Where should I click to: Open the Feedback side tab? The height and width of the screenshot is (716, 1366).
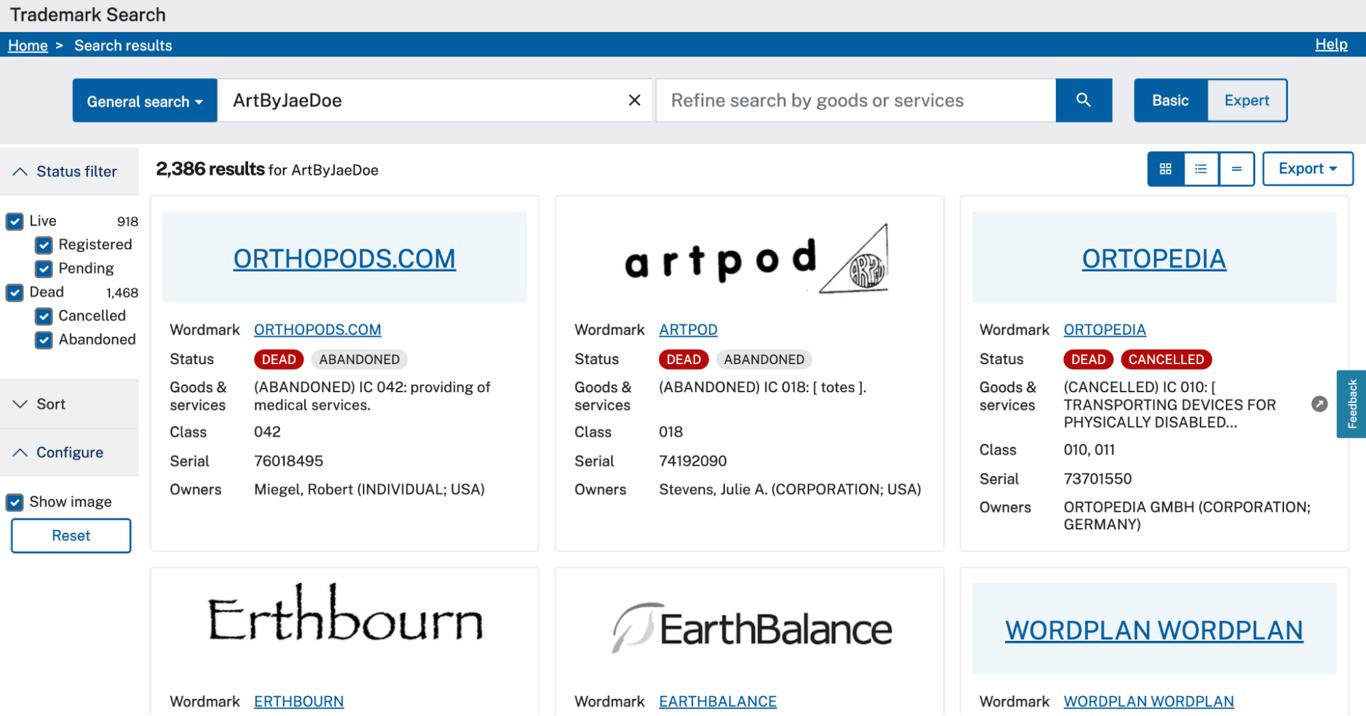(1351, 404)
